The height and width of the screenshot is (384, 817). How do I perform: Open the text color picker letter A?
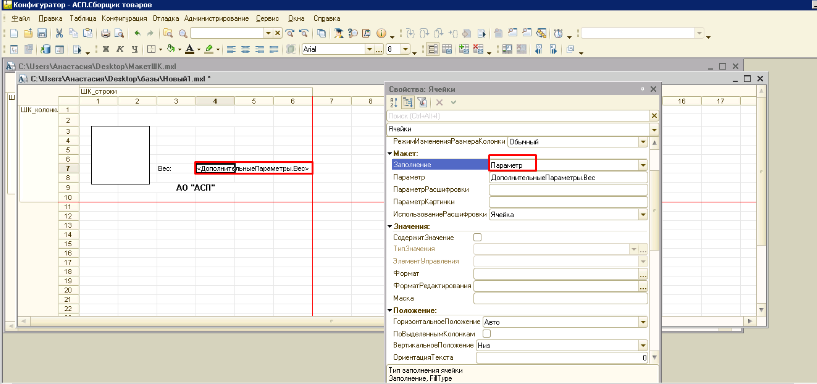click(189, 49)
